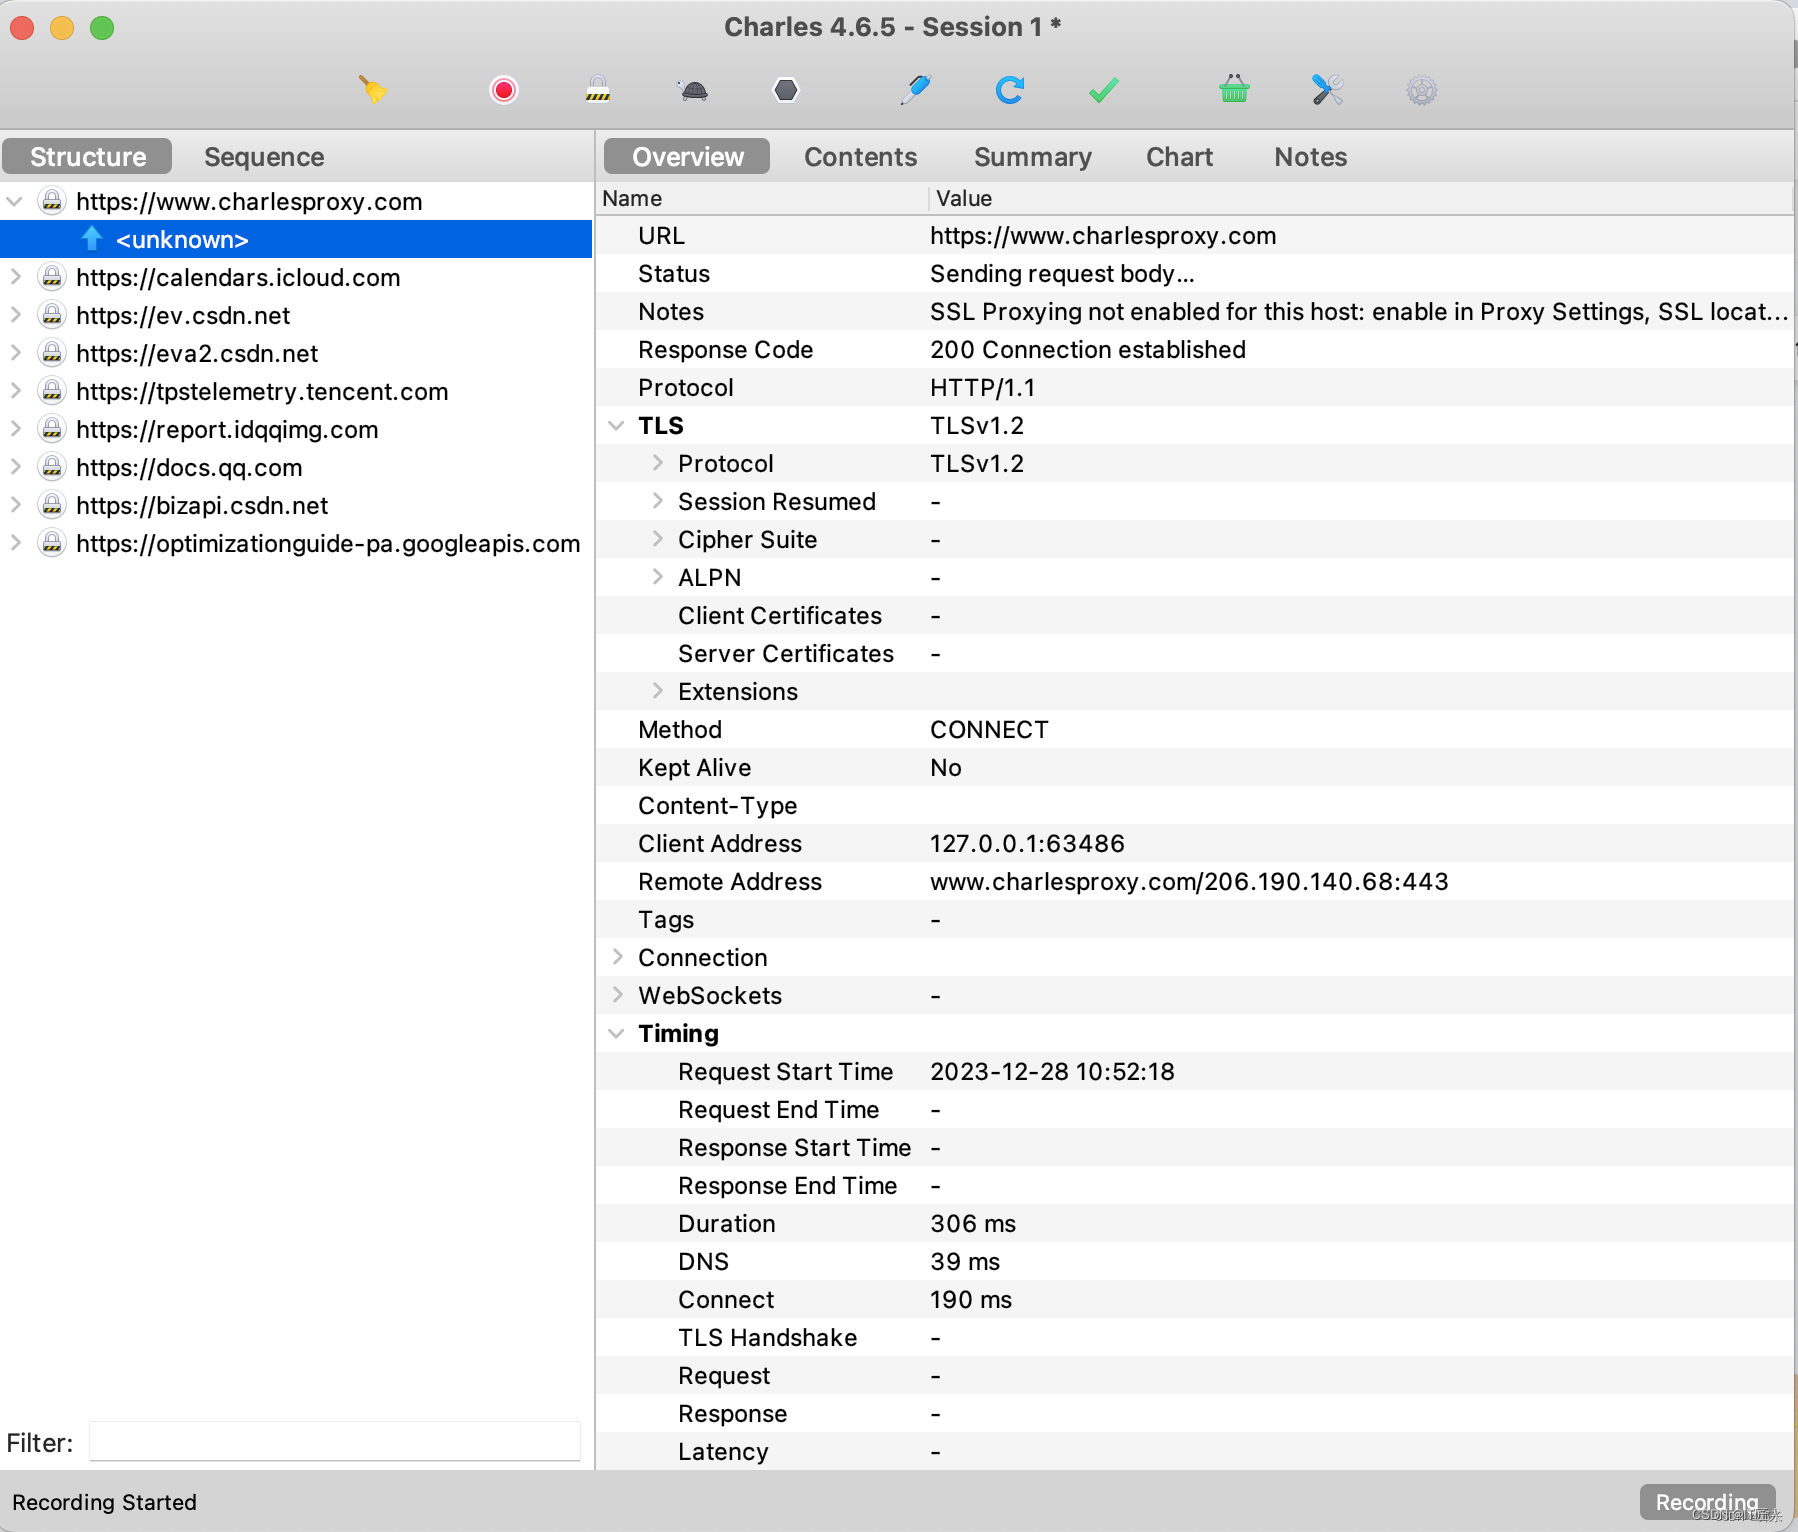Open the Summary tab
1798x1532 pixels.
click(x=1032, y=157)
